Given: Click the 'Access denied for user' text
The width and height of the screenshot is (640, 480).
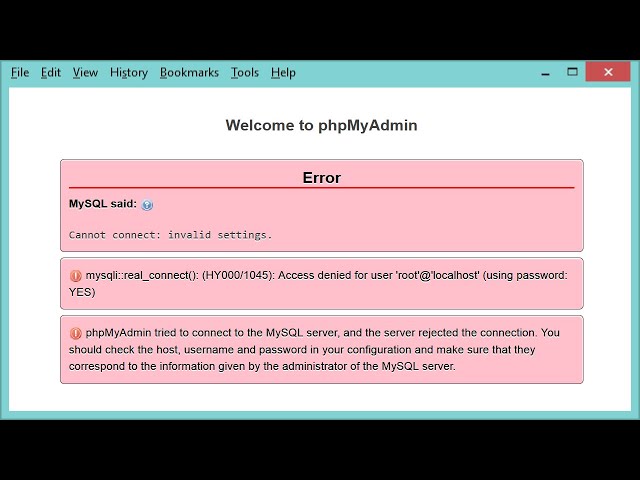Looking at the screenshot, I should (x=335, y=275).
